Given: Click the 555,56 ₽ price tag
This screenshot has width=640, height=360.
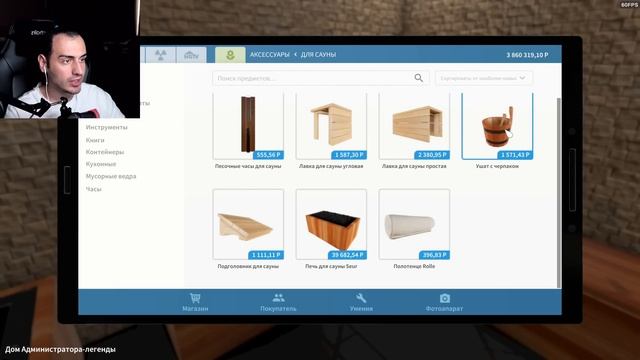Looking at the screenshot, I should [x=268, y=155].
